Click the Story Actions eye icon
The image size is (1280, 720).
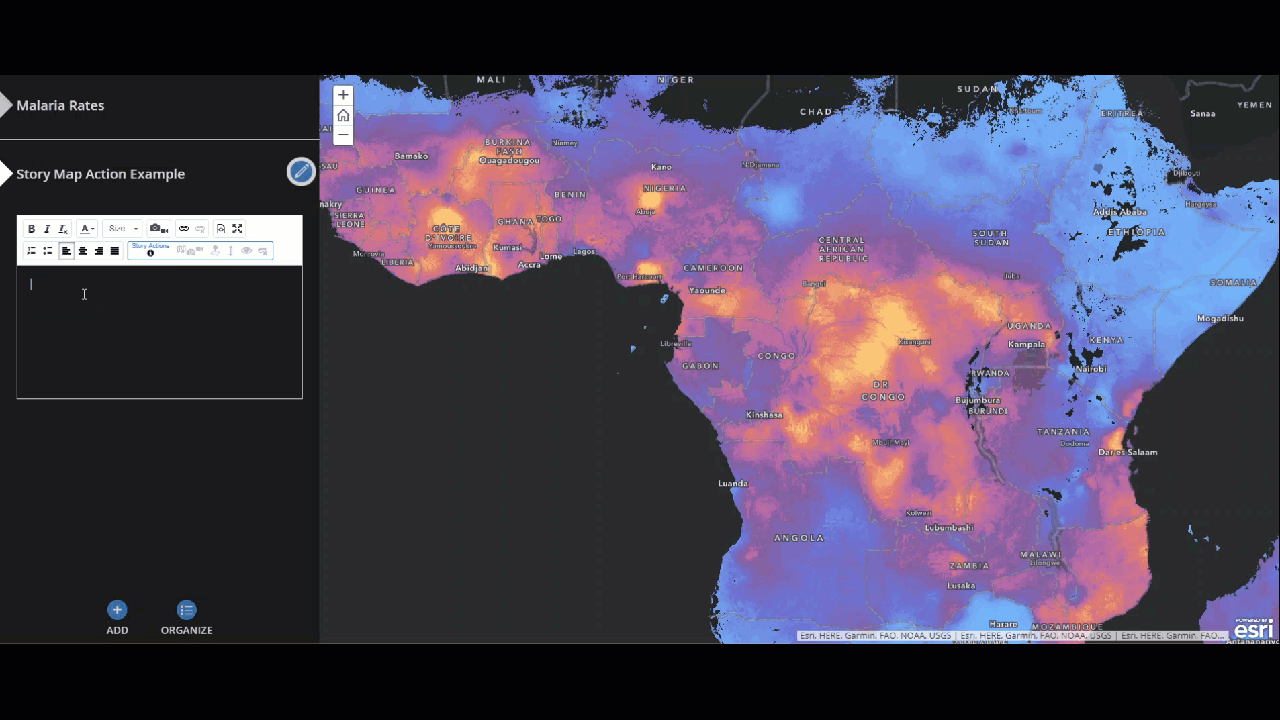(247, 251)
